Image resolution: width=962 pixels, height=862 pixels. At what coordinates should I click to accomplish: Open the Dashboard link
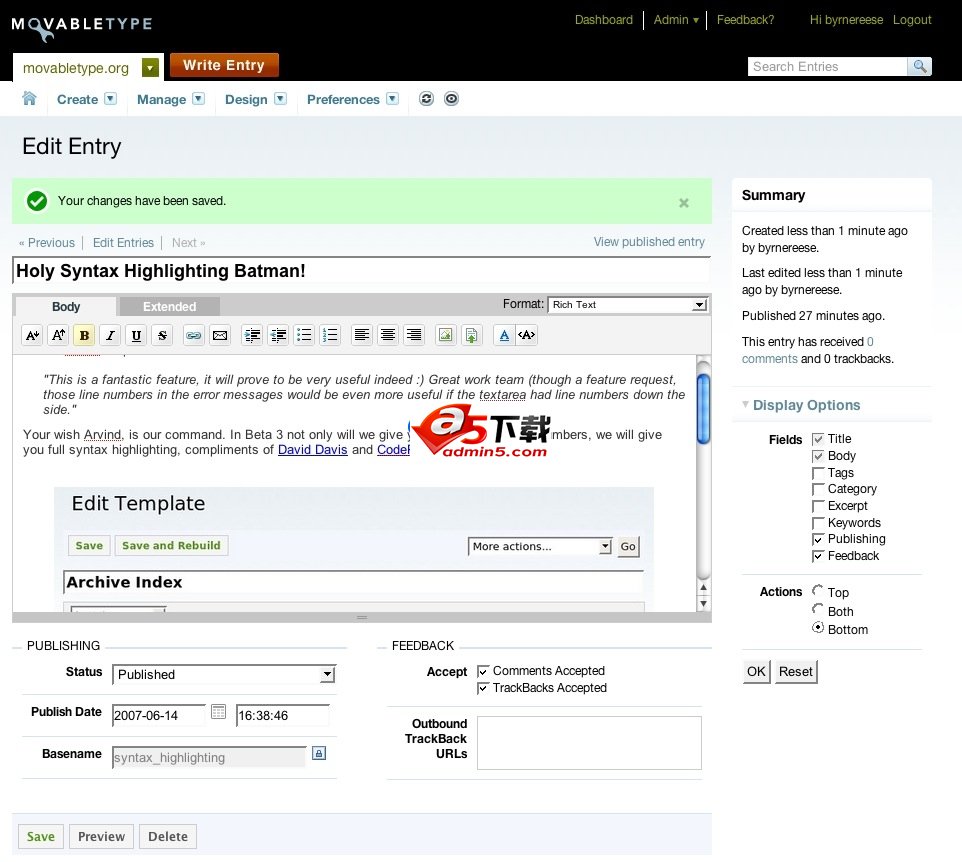pos(604,20)
